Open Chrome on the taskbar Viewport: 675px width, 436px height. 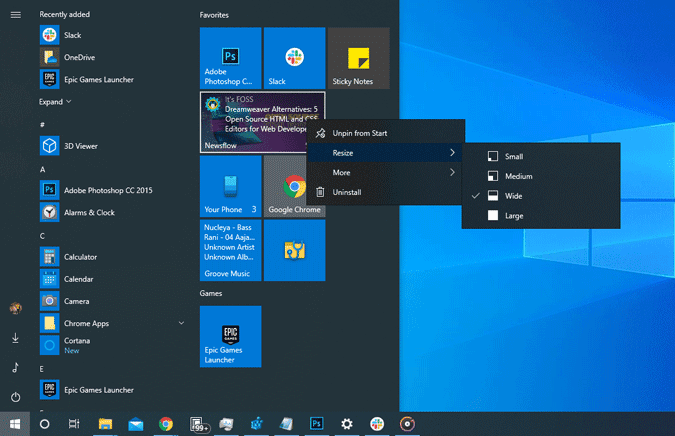166,424
